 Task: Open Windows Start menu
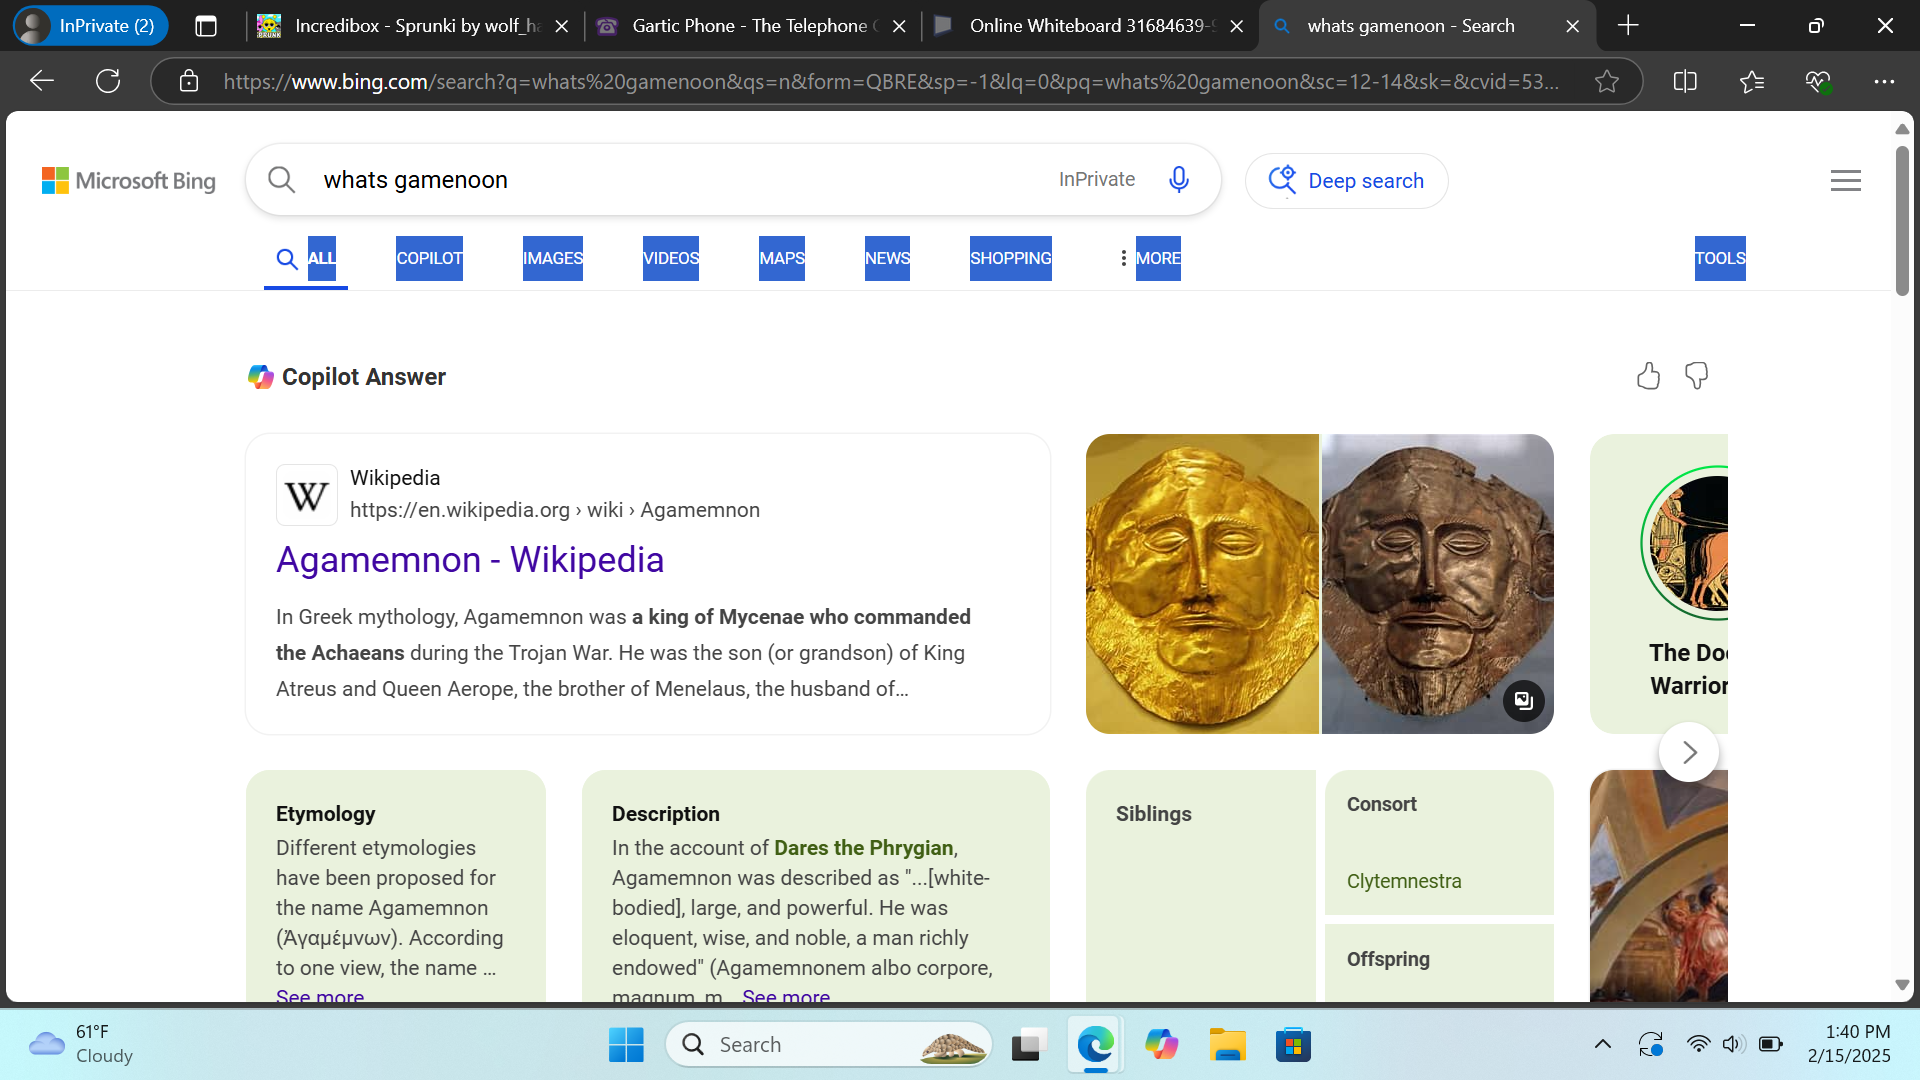coord(626,1045)
